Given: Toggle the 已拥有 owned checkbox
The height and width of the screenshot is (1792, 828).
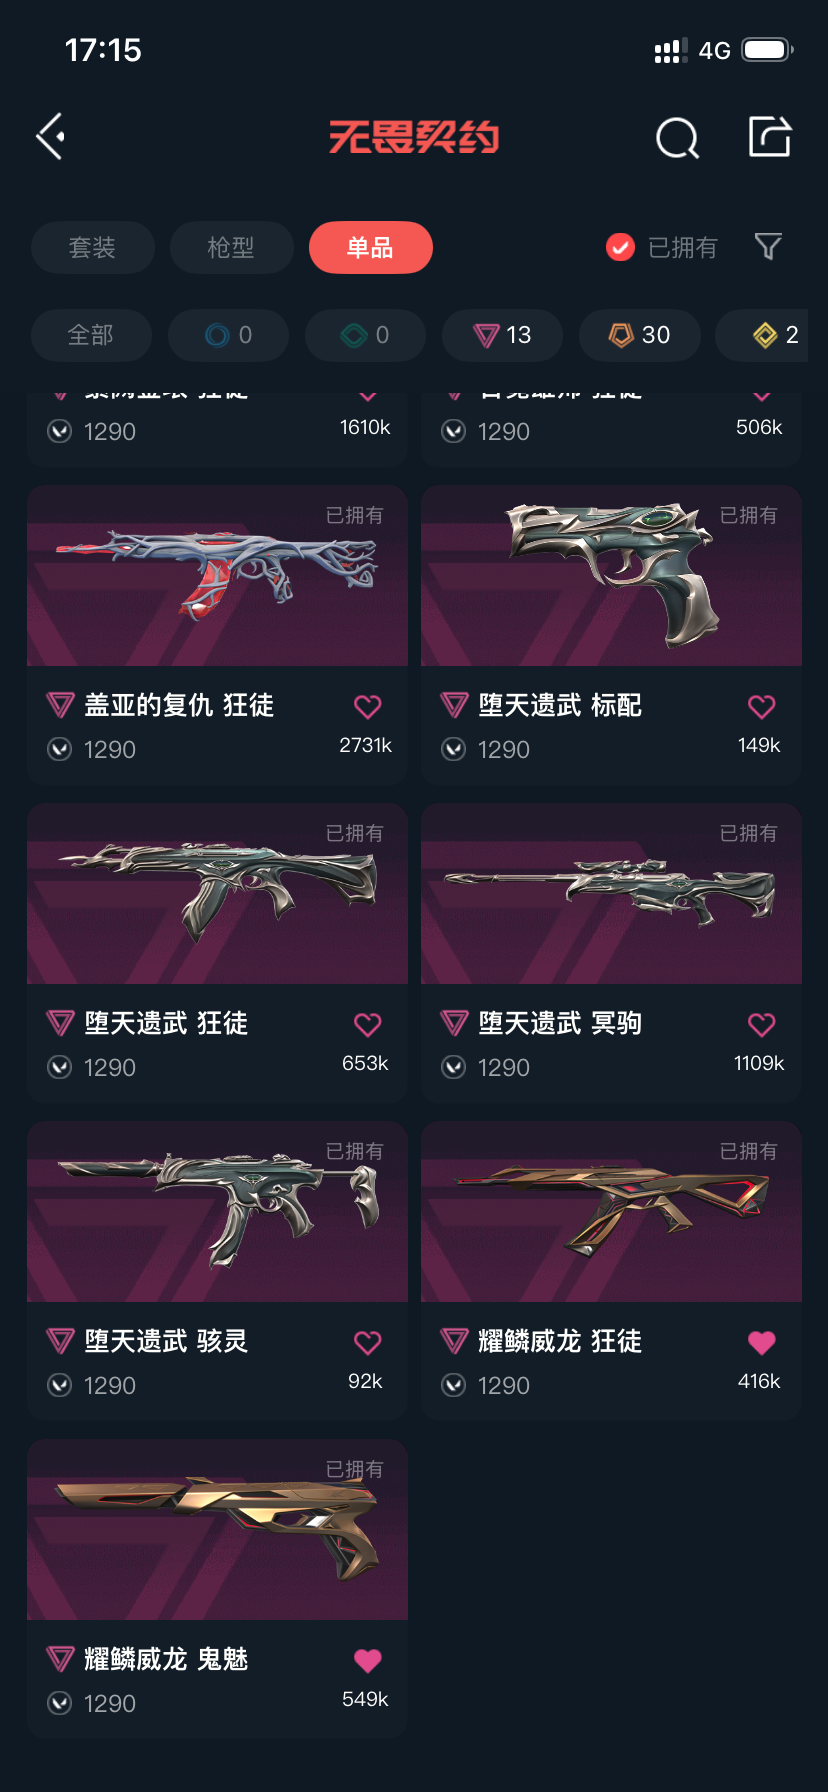Looking at the screenshot, I should click(x=620, y=247).
